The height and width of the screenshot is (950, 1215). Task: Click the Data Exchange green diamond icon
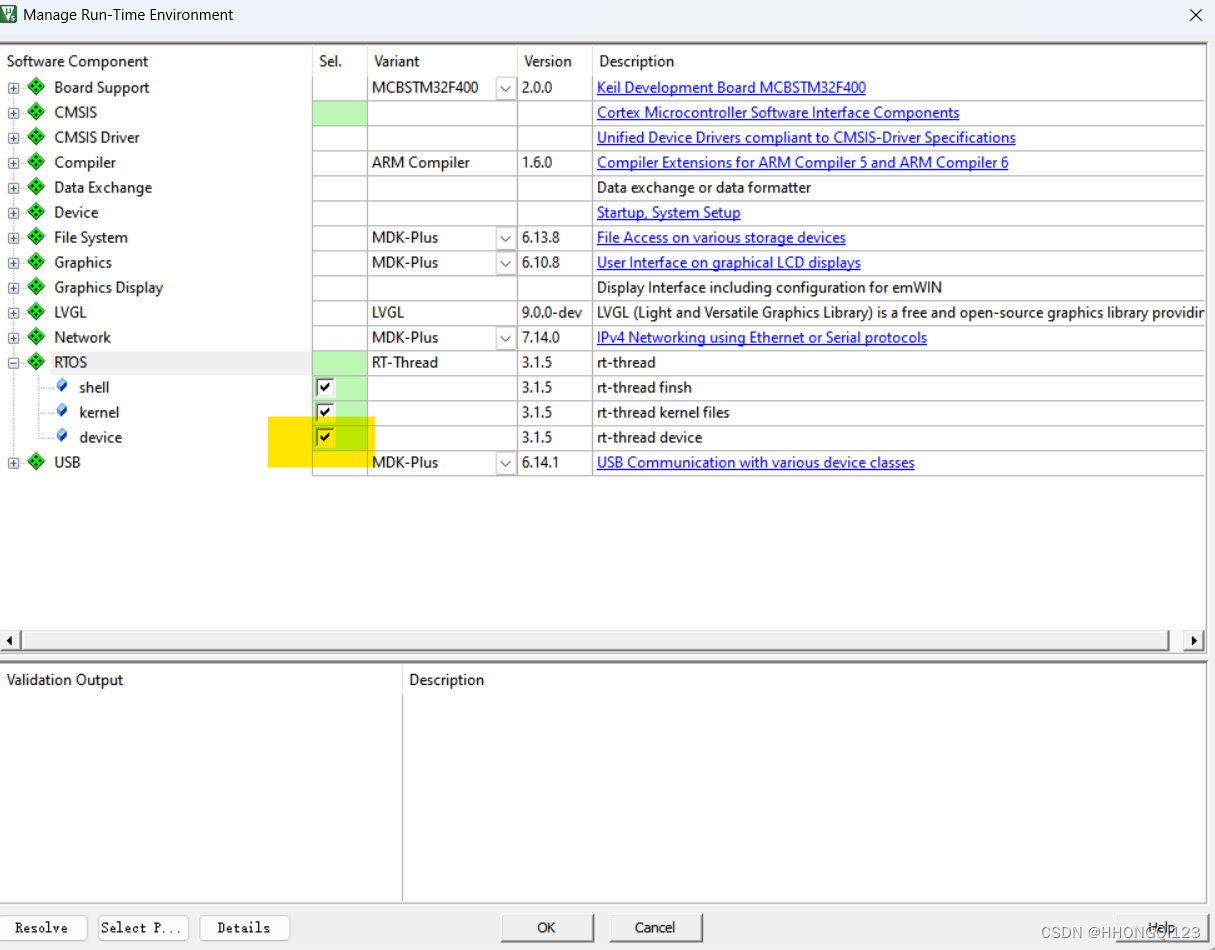[36, 187]
